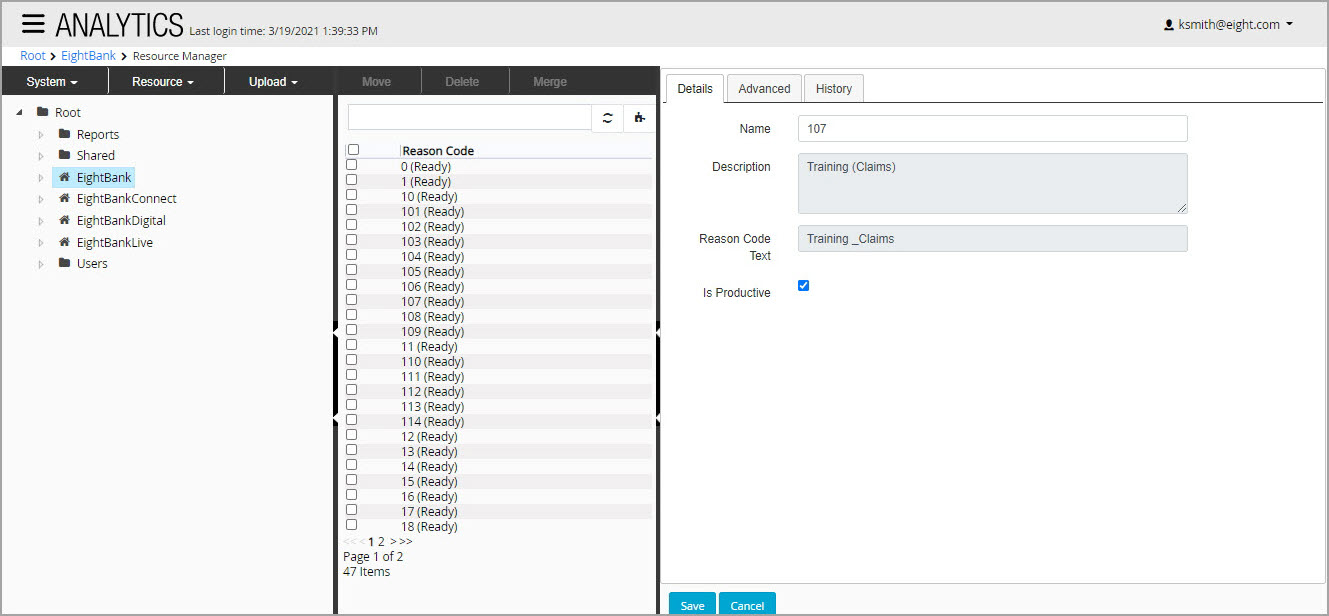Click the Reason Code column header

click(x=438, y=151)
